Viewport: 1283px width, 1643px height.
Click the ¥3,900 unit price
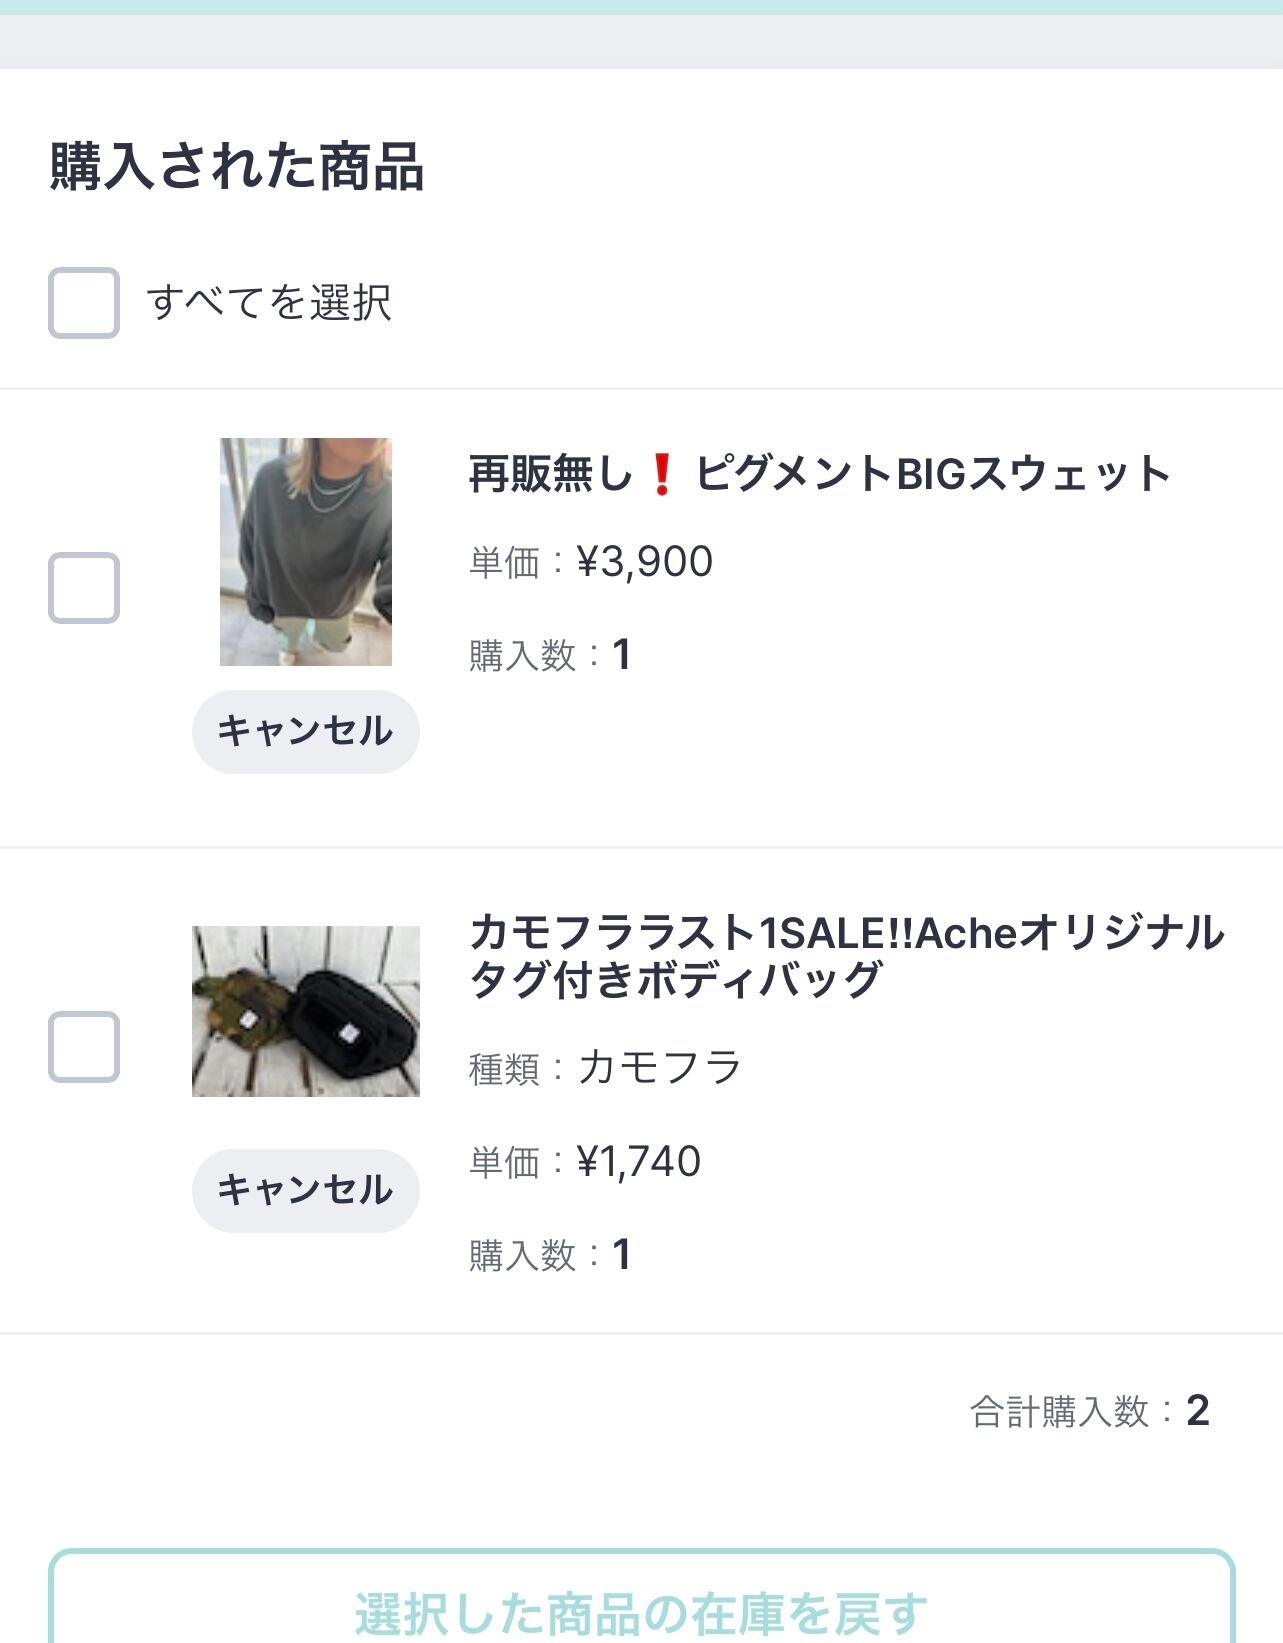pyautogui.click(x=645, y=562)
